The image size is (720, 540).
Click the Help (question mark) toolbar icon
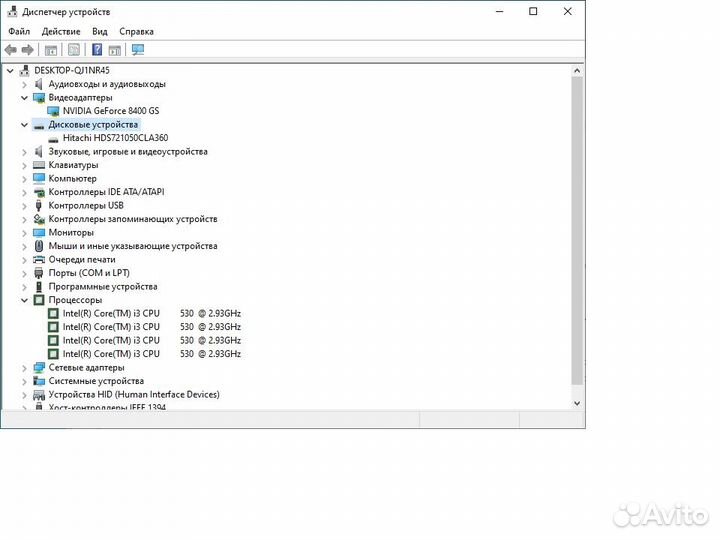tap(97, 50)
